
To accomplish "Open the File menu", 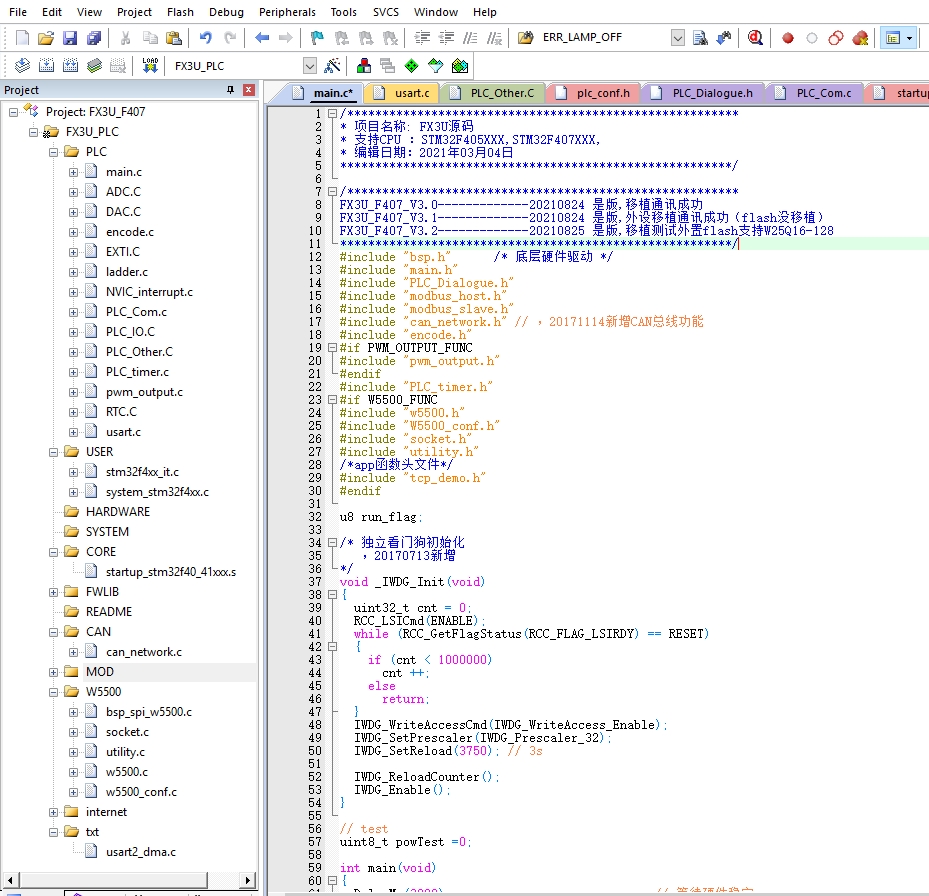I will [x=18, y=12].
